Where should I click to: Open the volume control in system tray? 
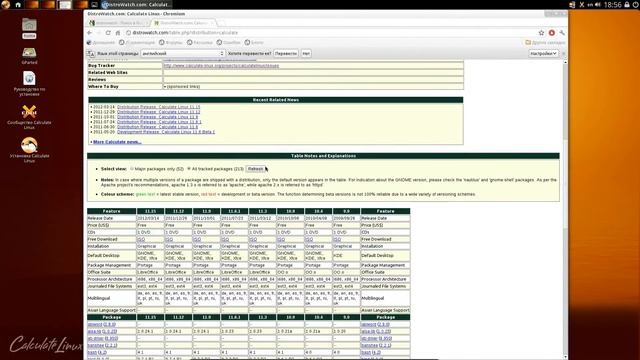click(x=598, y=4)
